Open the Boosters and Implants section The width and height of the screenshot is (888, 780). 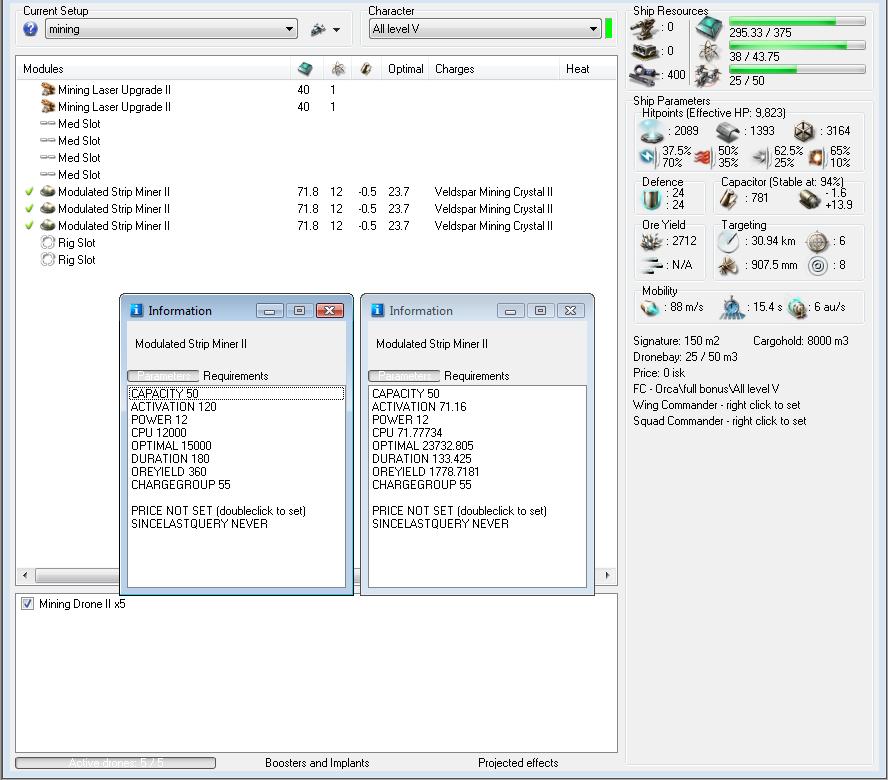317,763
